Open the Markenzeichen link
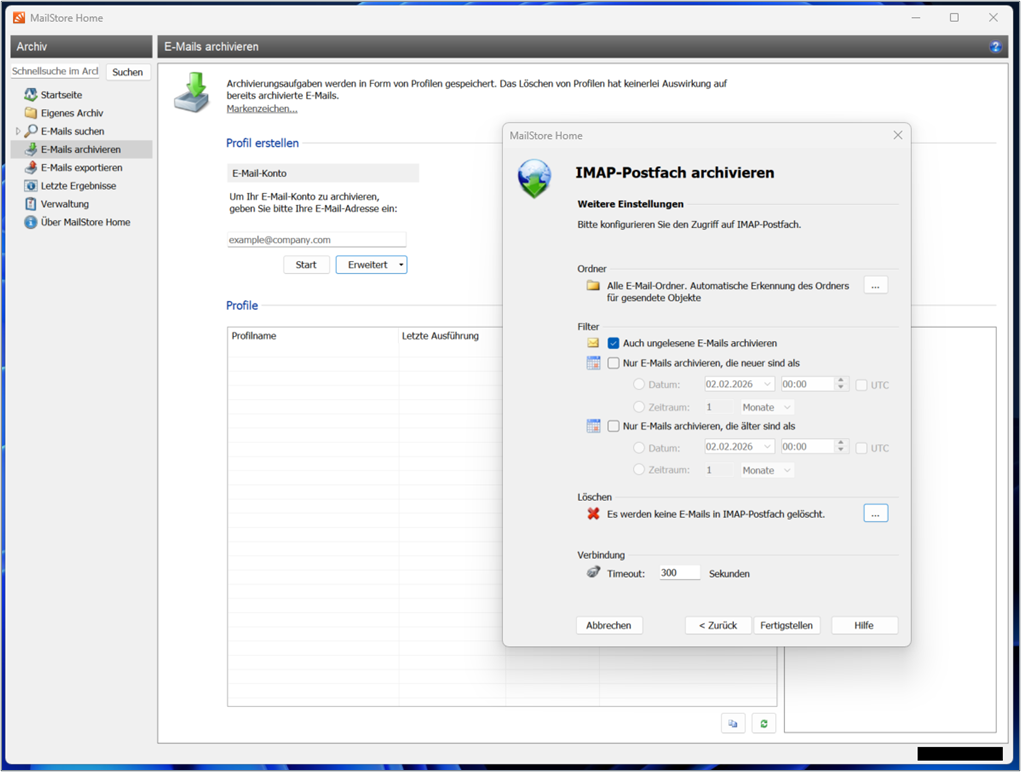 (x=261, y=109)
